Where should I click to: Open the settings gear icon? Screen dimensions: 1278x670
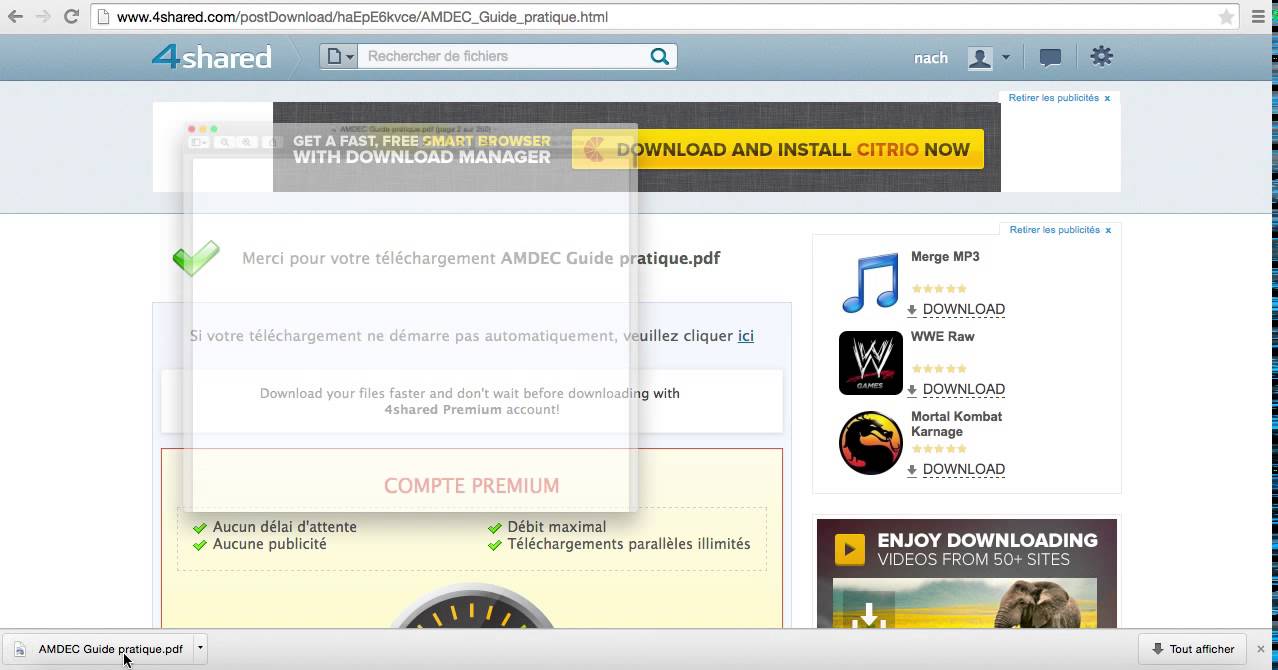(x=1101, y=57)
